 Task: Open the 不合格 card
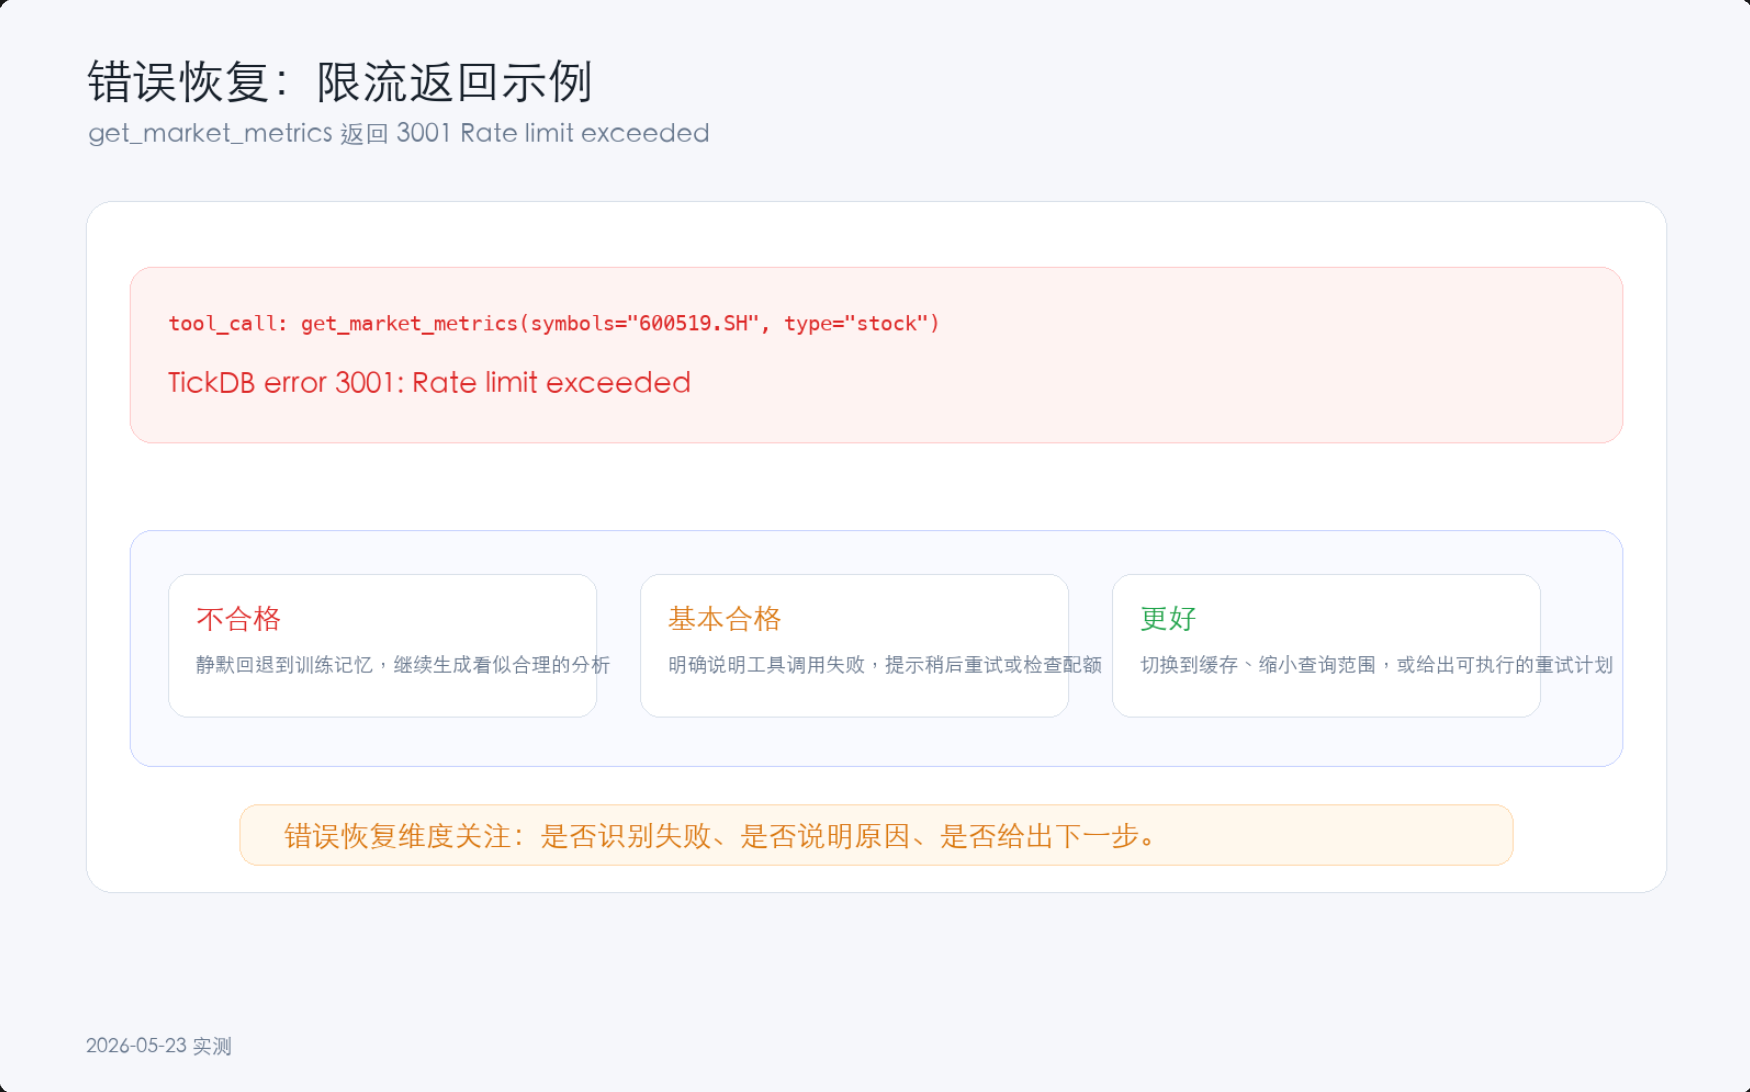point(383,645)
